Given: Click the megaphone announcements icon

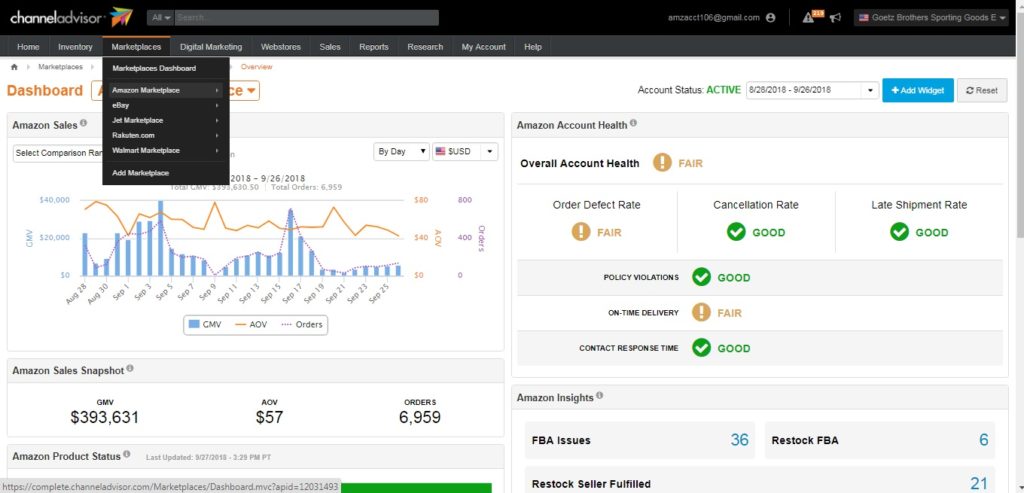Looking at the screenshot, I should 835,18.
